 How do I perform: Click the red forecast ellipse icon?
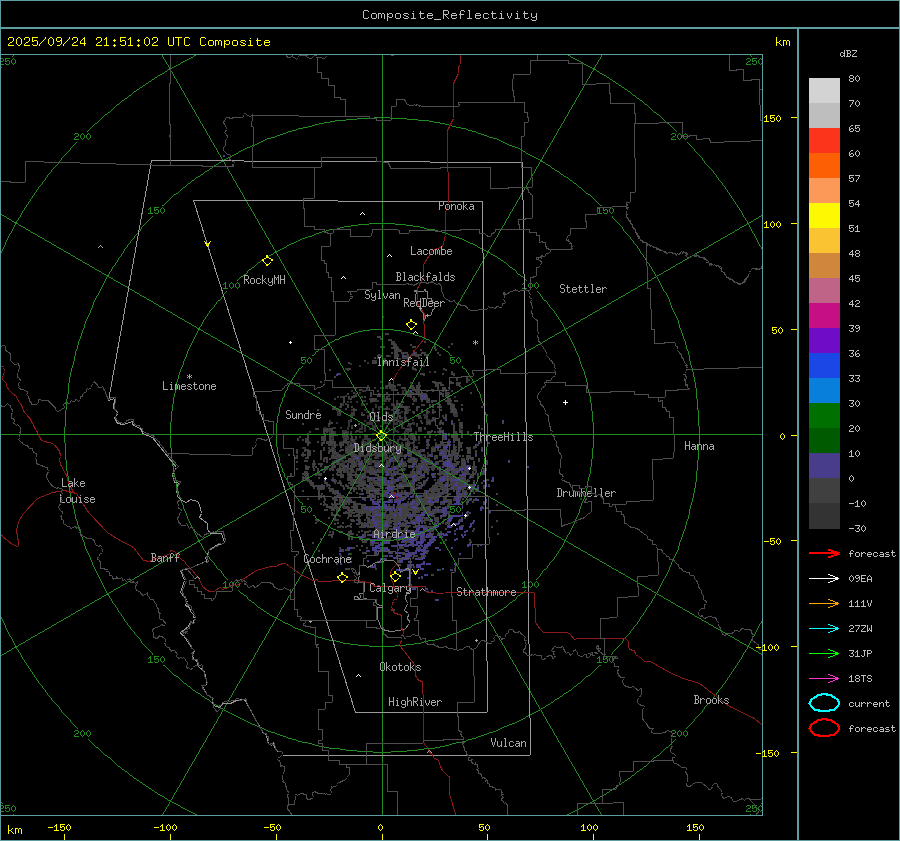pos(824,728)
